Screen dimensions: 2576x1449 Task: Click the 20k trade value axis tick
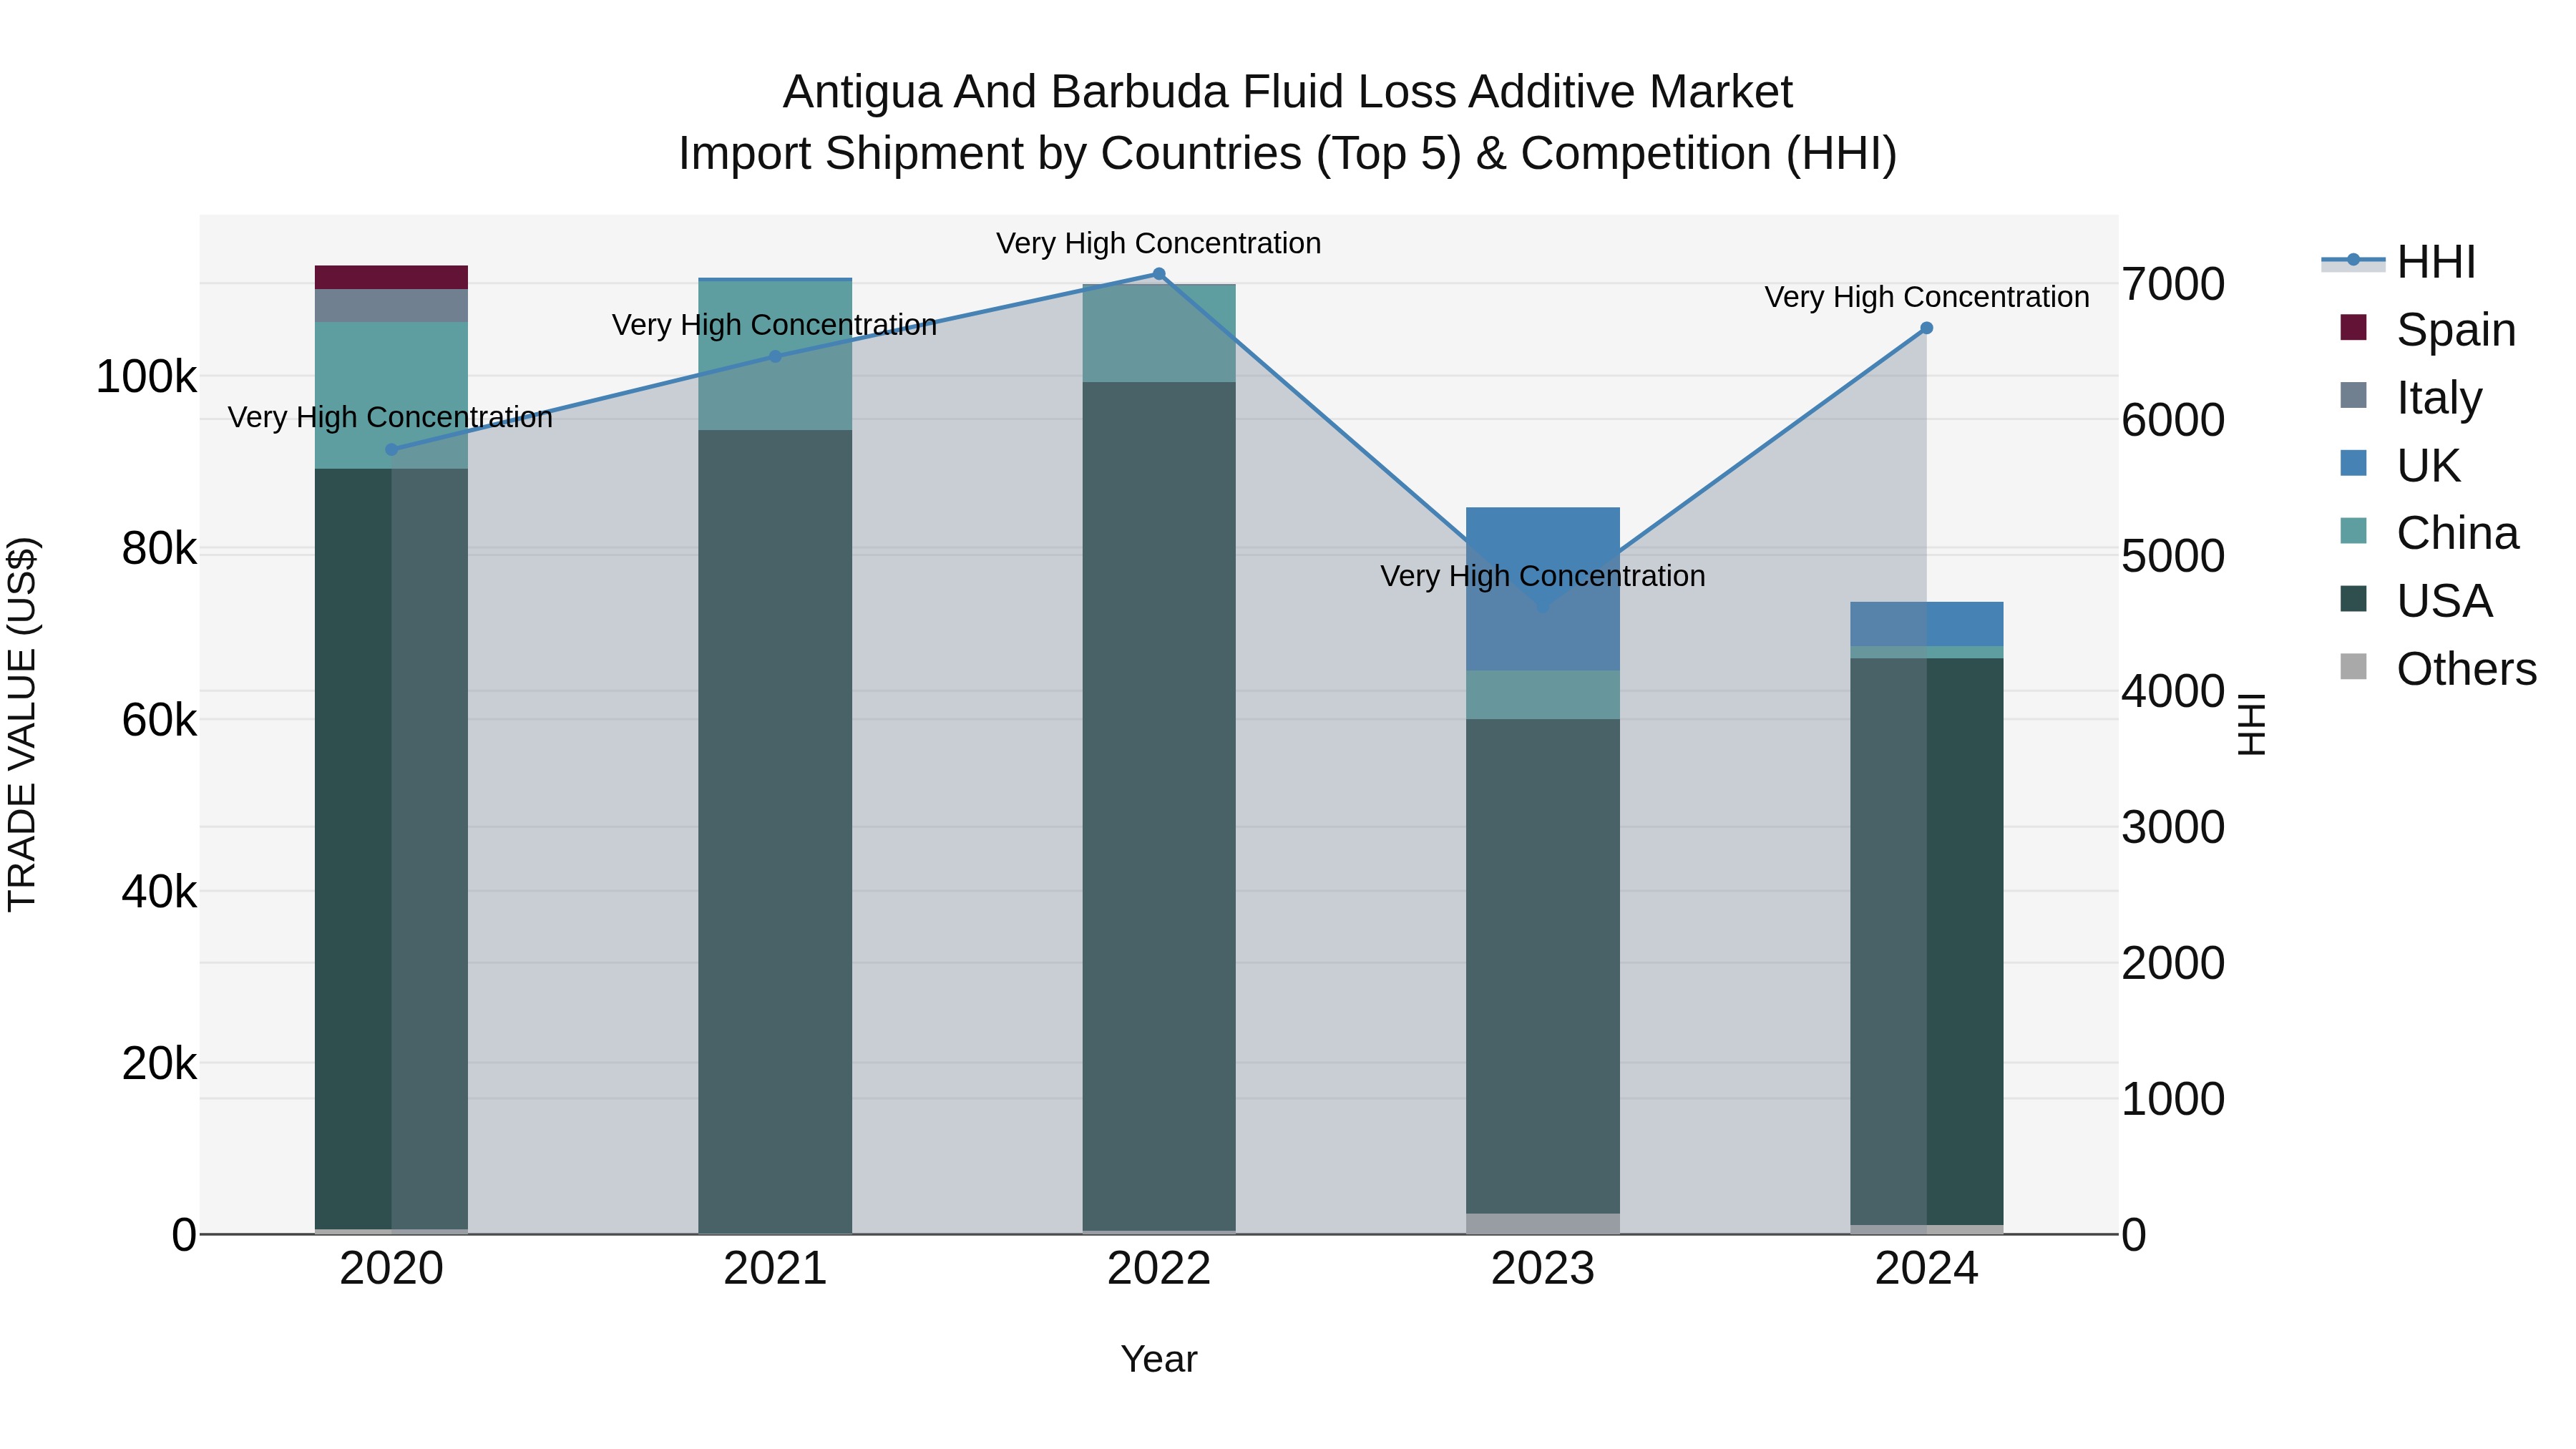[159, 1064]
